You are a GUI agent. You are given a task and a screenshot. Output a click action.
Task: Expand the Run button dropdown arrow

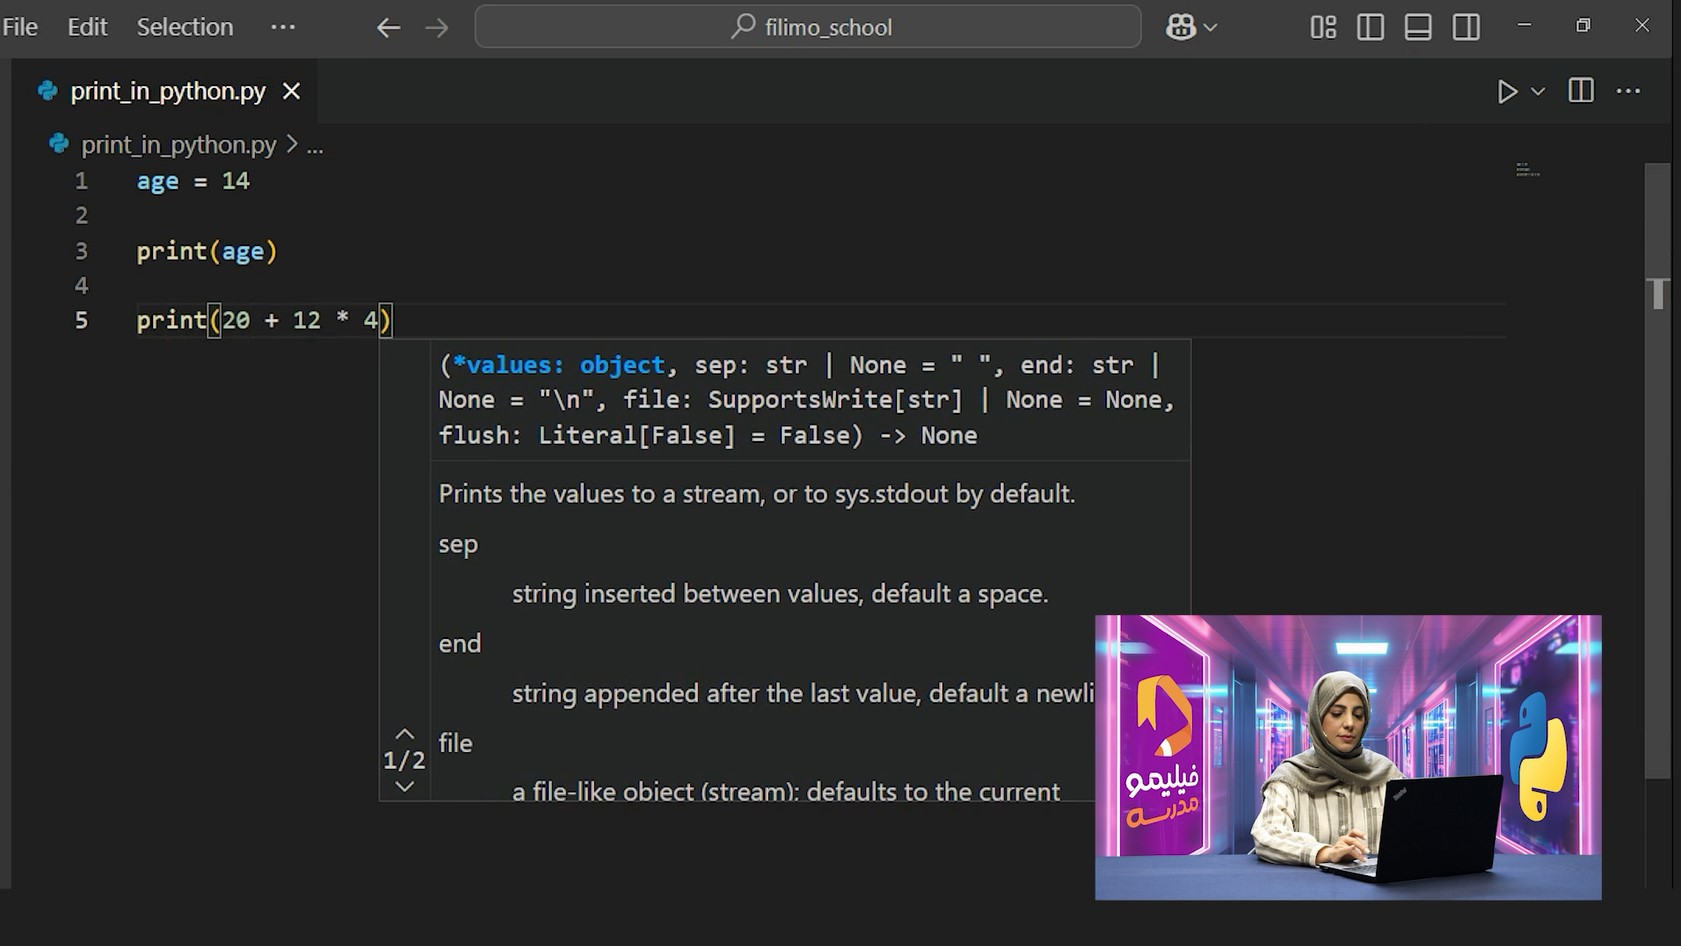[x=1538, y=91]
